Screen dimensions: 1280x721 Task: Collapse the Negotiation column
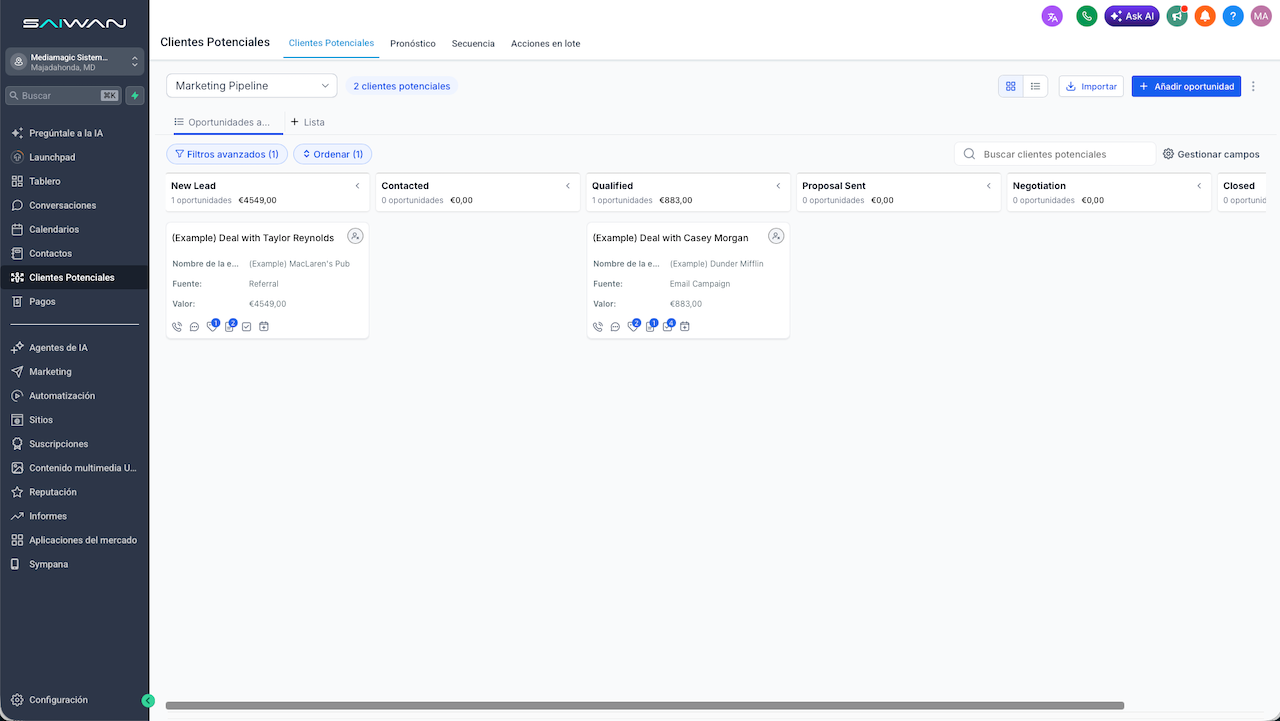tap(1200, 186)
